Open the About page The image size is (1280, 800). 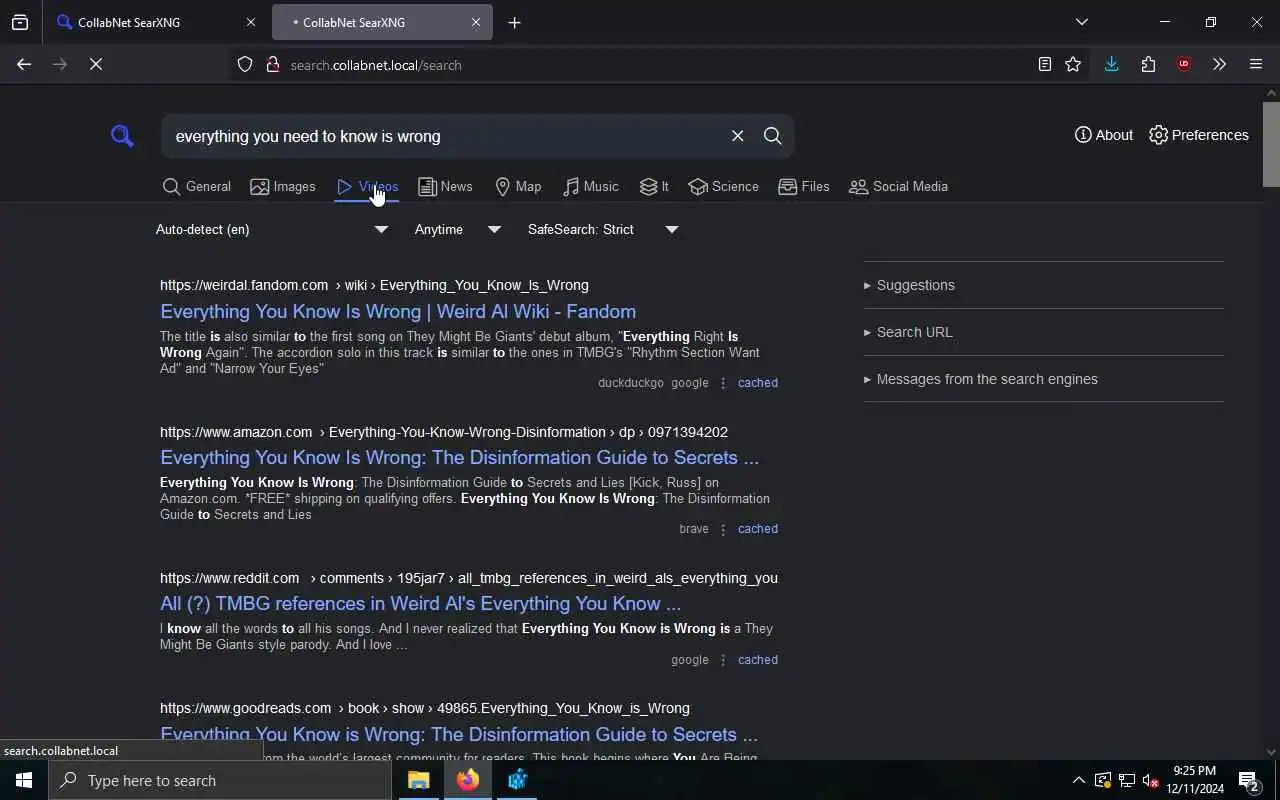pos(1104,135)
